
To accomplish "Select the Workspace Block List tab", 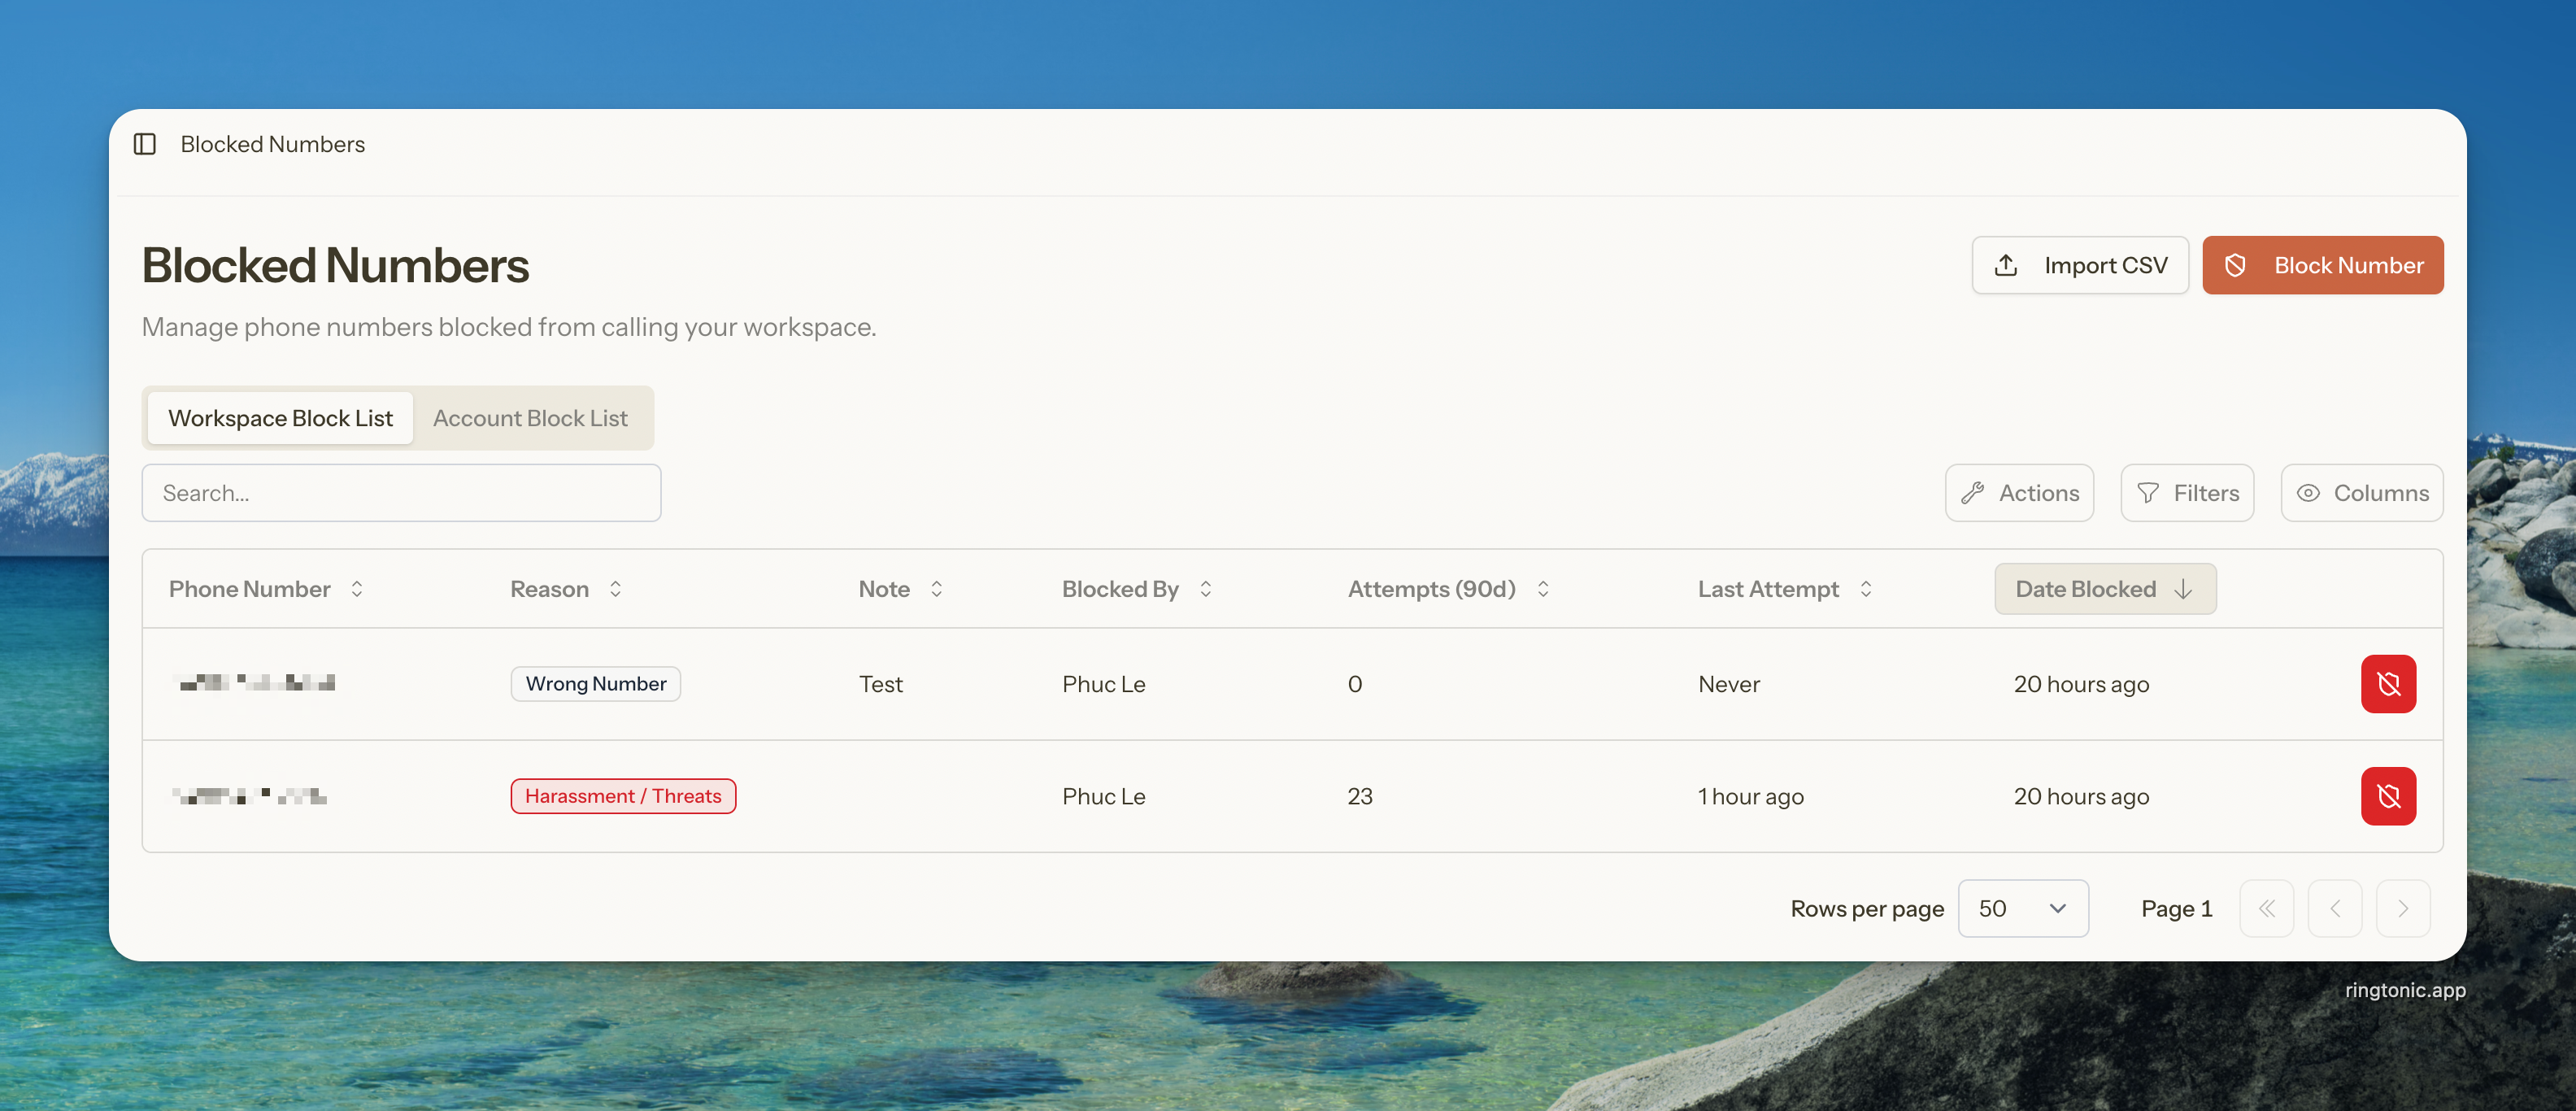I will (x=280, y=418).
